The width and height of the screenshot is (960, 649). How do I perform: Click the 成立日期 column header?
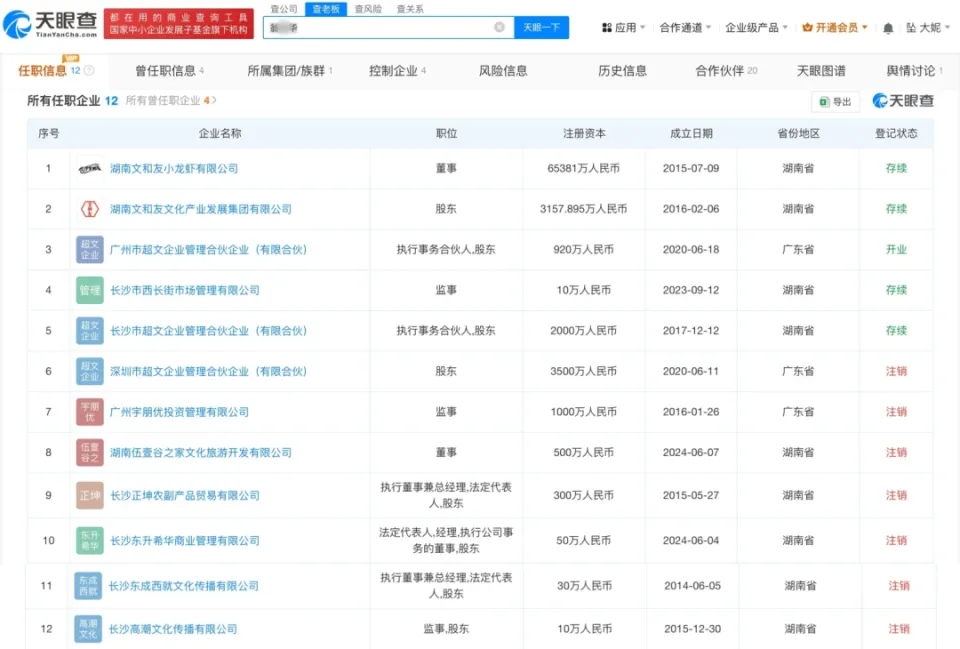tap(691, 133)
